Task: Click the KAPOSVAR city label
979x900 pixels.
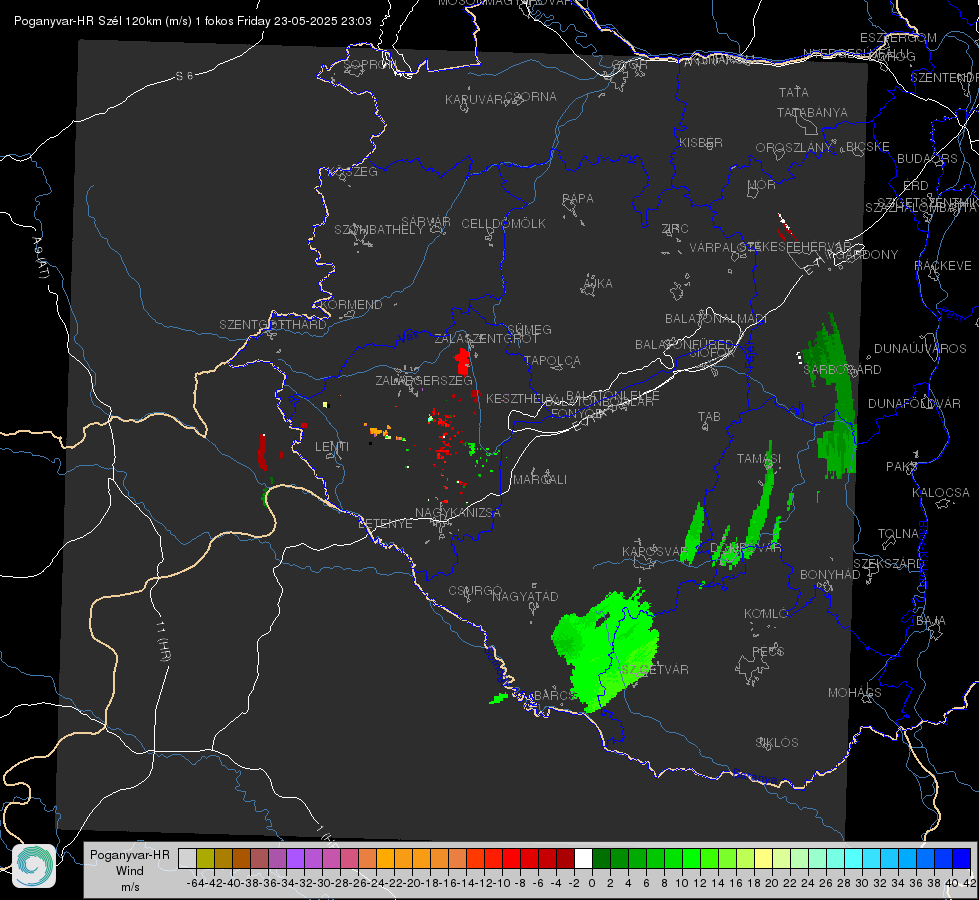Action: pos(654,552)
